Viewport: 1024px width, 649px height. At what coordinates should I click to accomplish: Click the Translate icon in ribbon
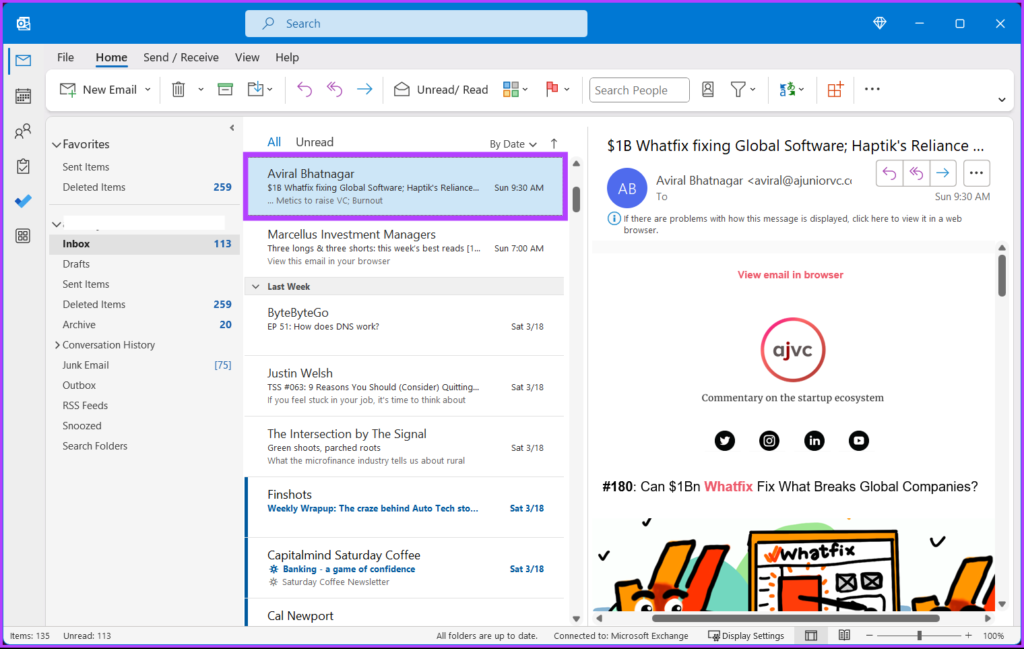pos(787,89)
